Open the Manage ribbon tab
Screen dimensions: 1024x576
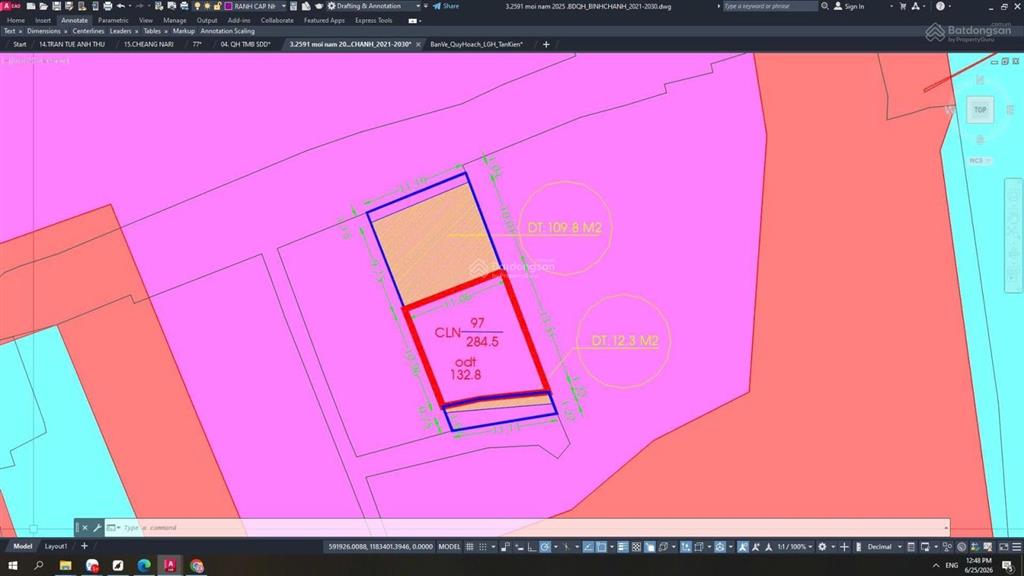(174, 20)
